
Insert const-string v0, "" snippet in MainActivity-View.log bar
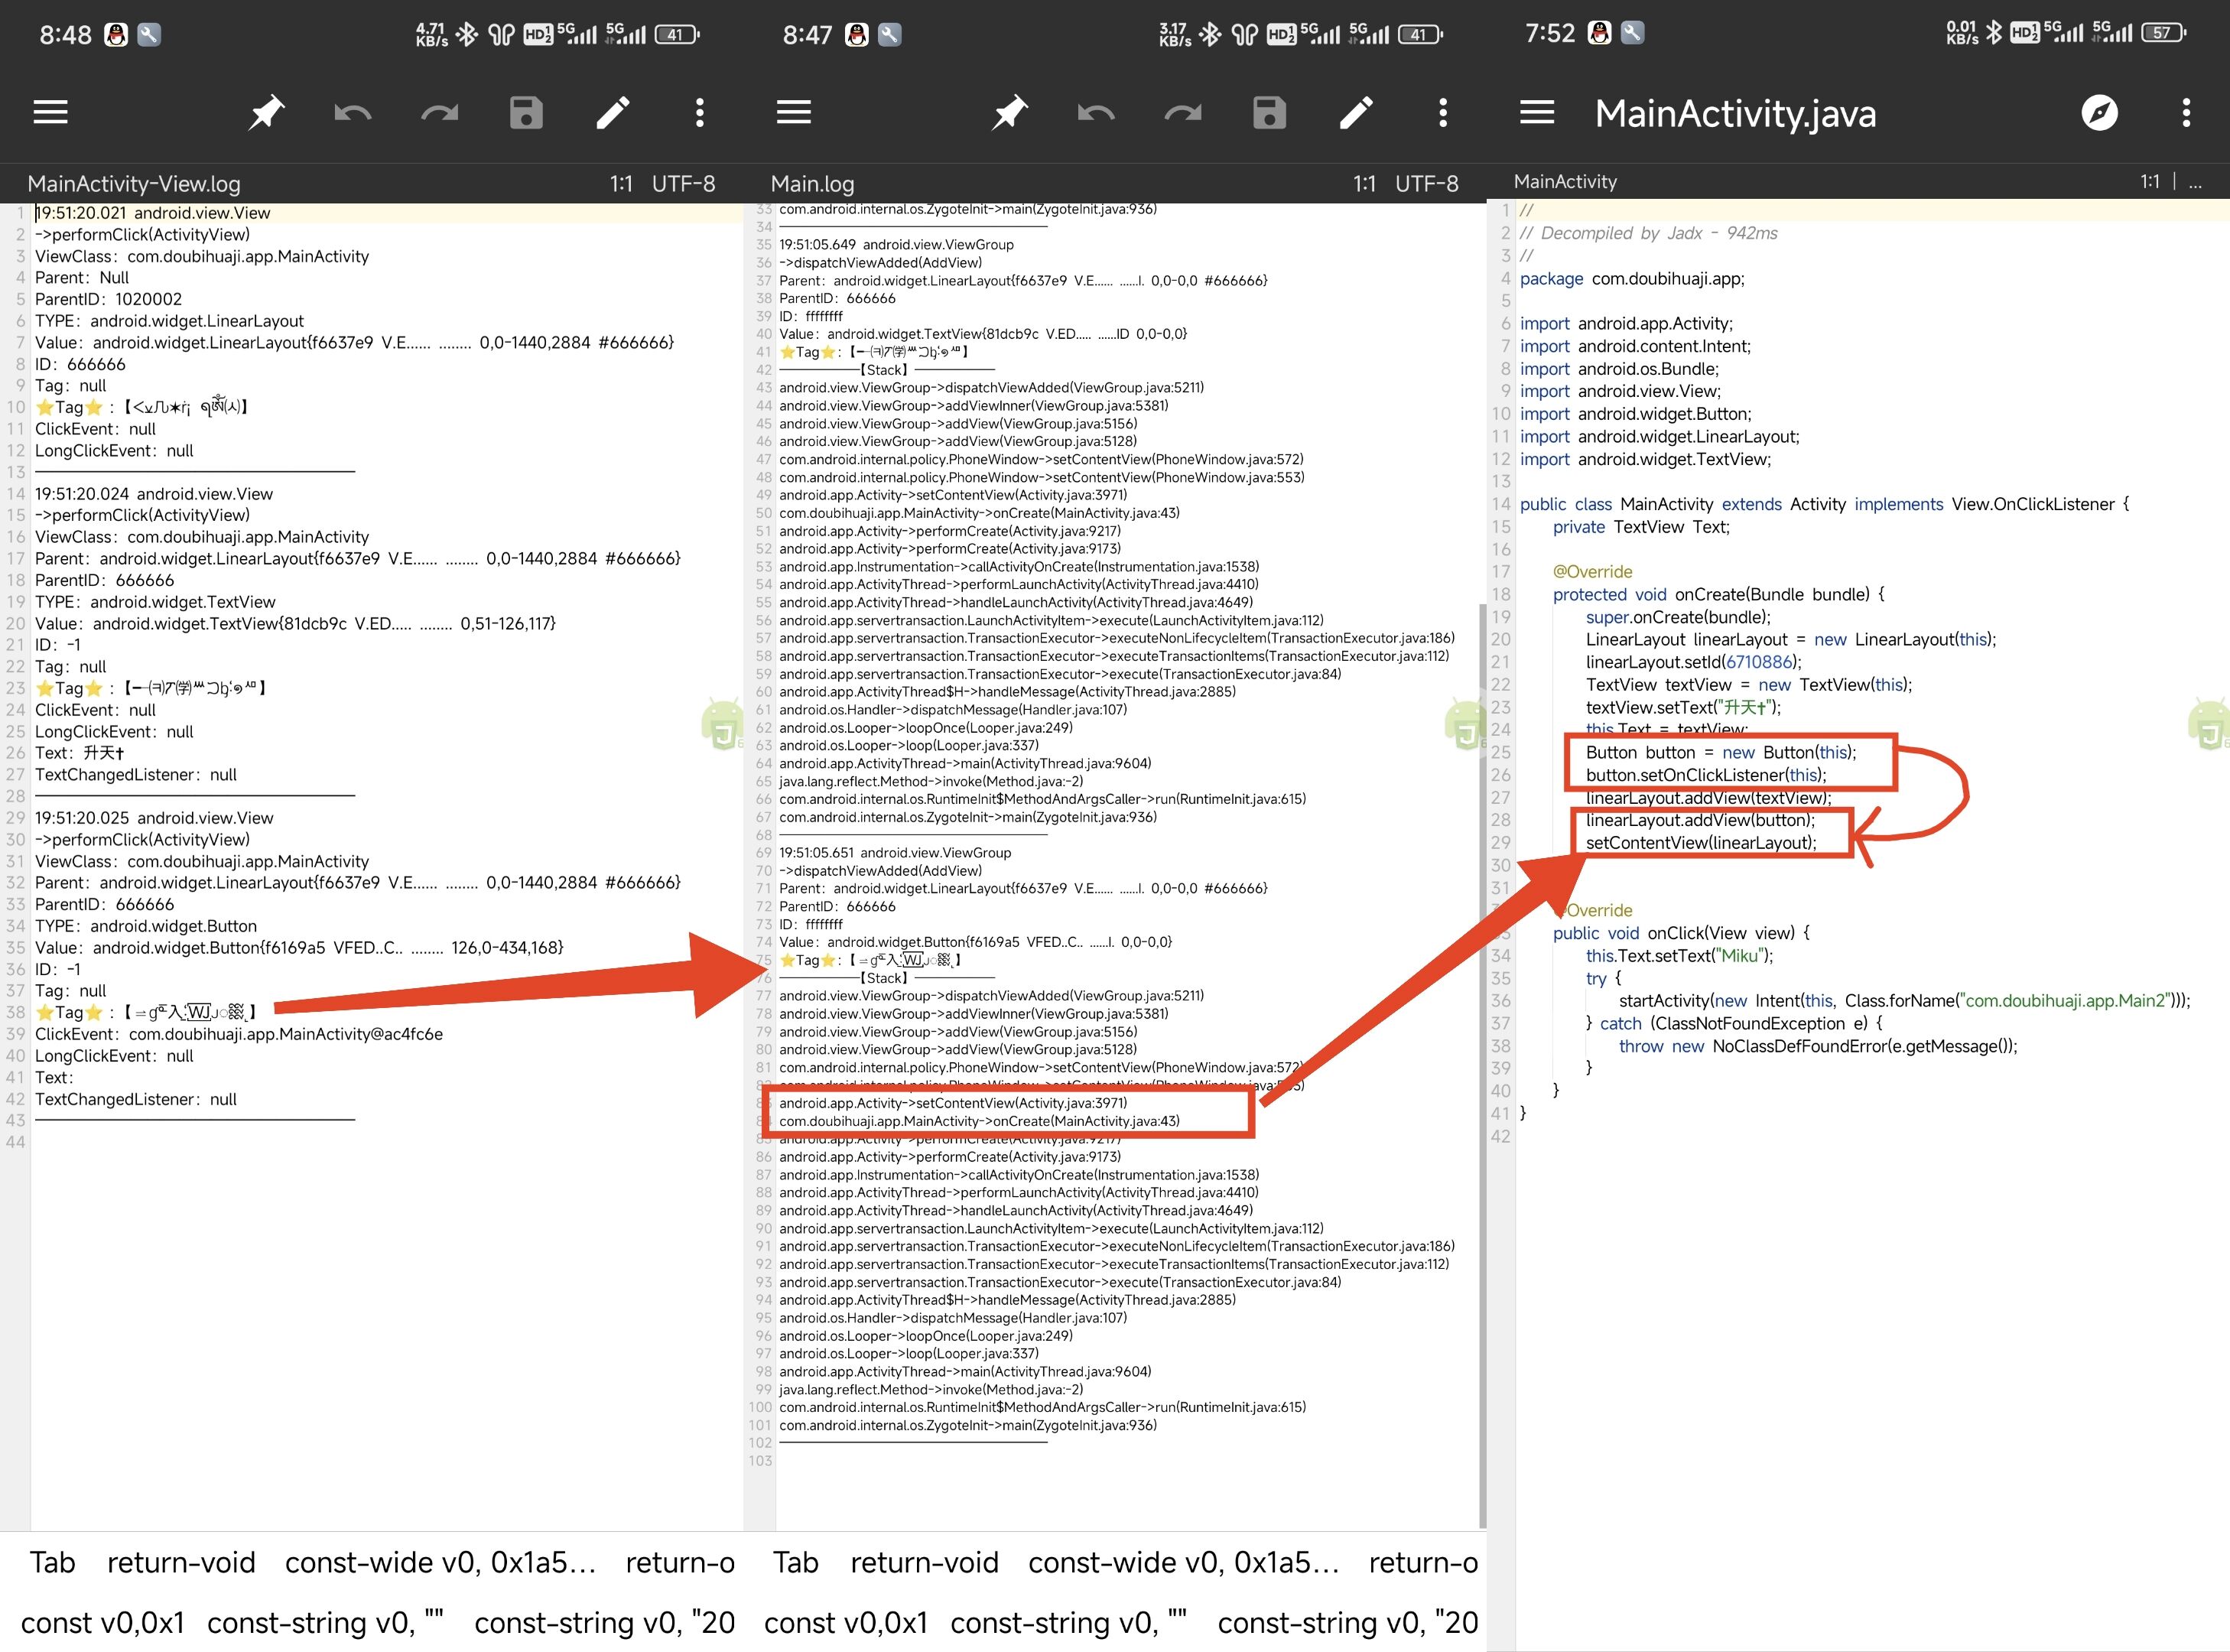(325, 1622)
